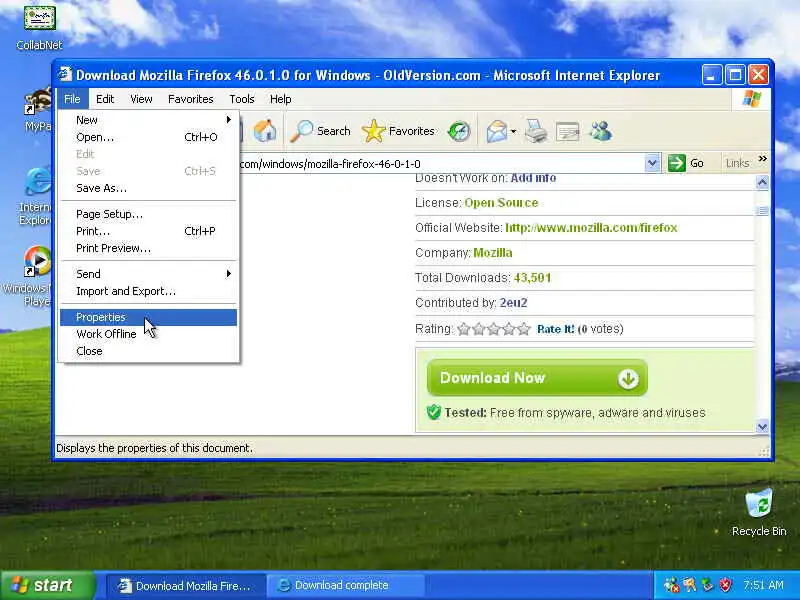
Task: Click the Mozilla company link
Action: coord(493,253)
